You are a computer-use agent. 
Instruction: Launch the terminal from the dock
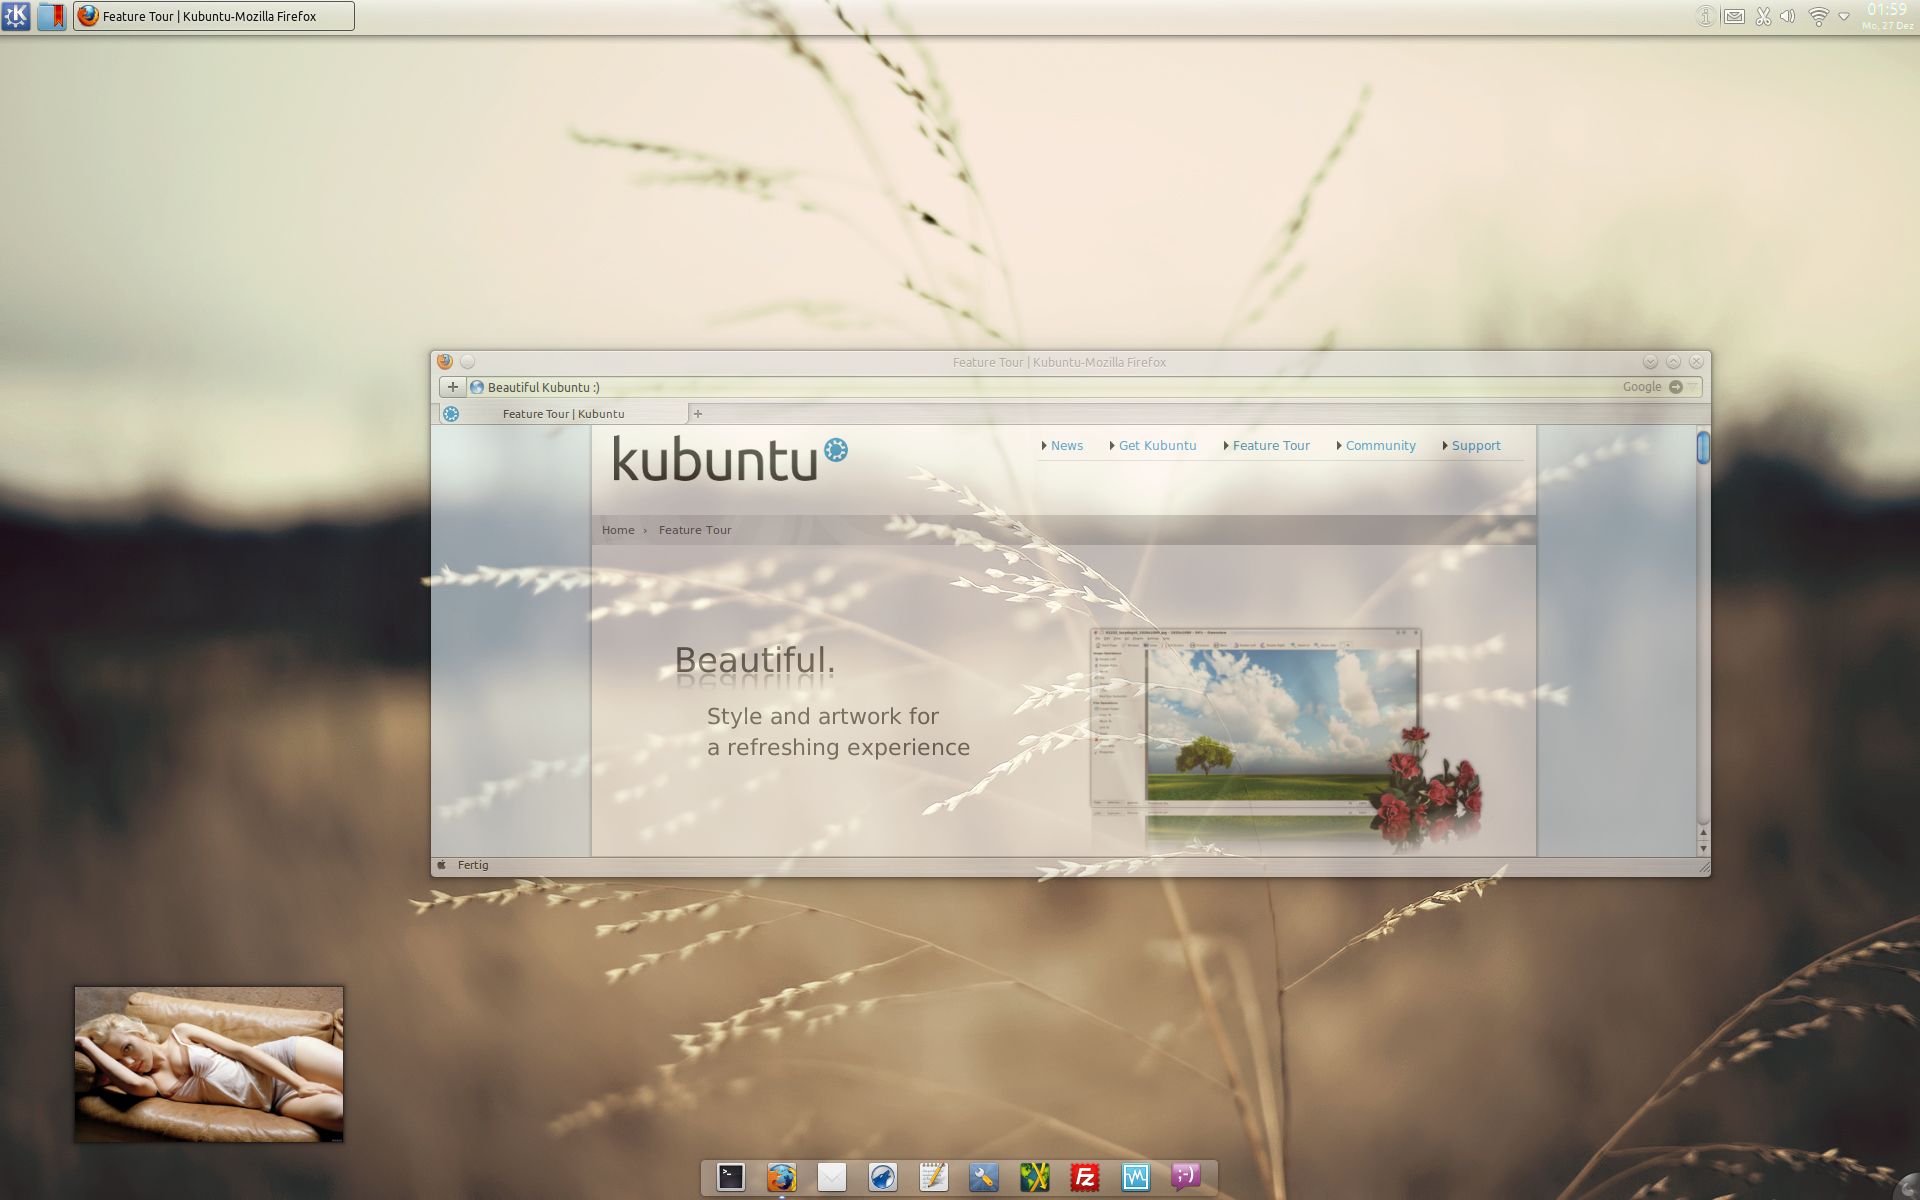coord(731,1178)
